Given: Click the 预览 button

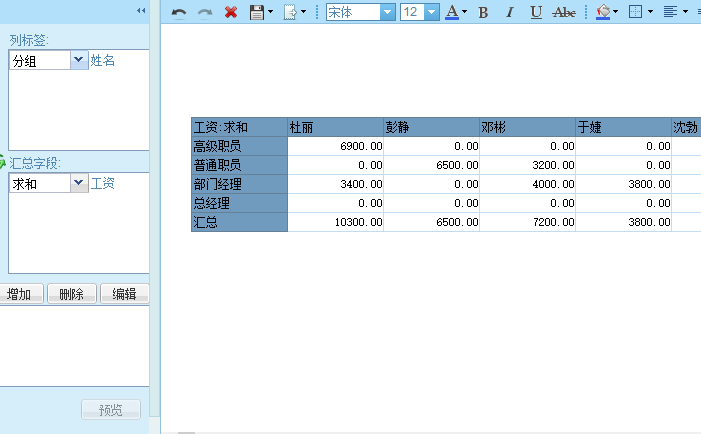Looking at the screenshot, I should coord(111,409).
